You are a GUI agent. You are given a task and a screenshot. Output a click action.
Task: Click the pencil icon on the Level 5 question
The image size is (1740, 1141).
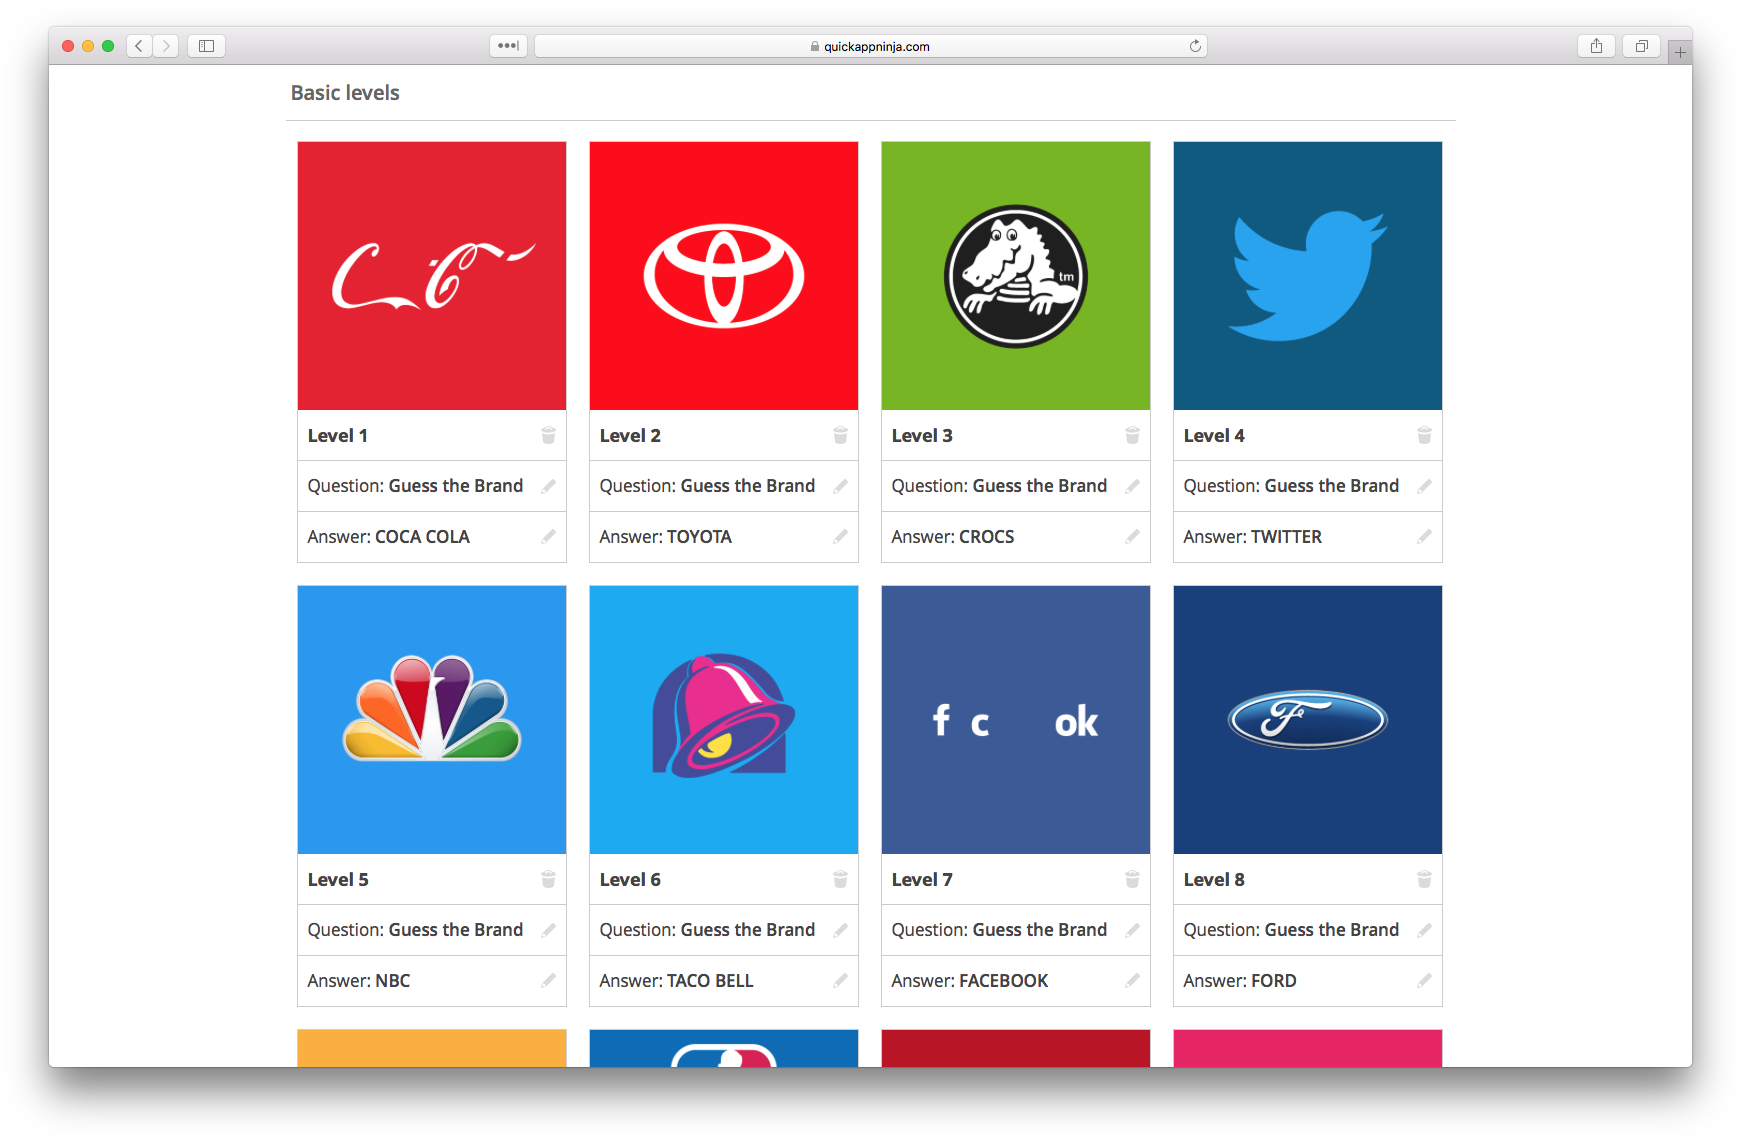click(x=548, y=930)
